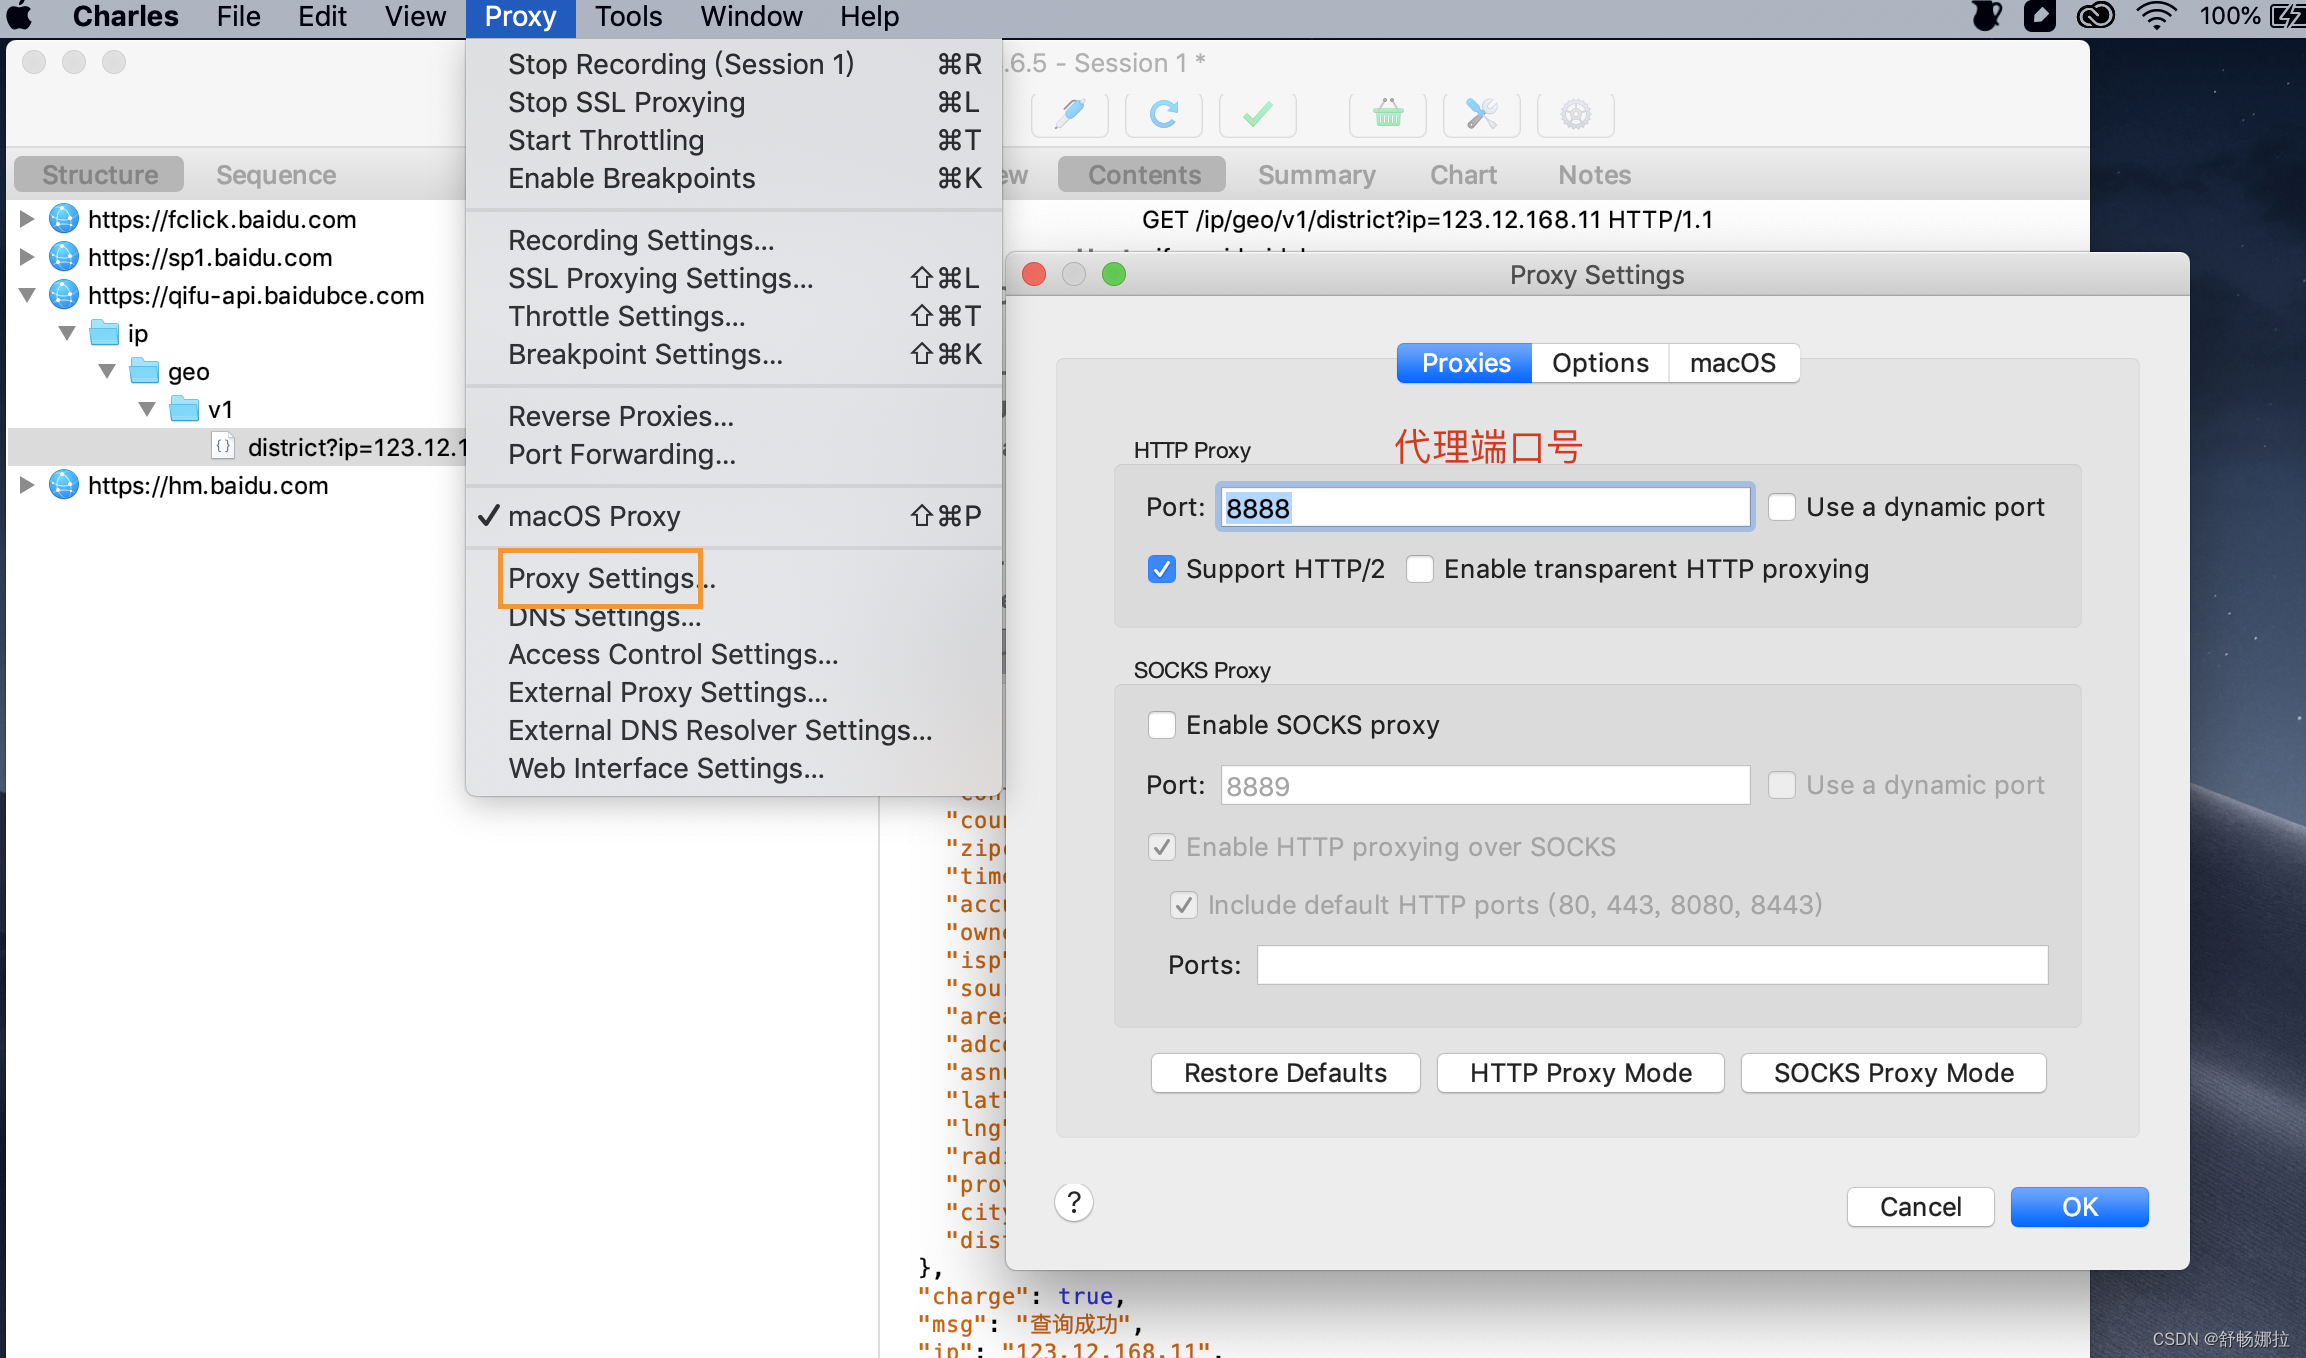Expand the fclick.baidu.com tree node
This screenshot has height=1358, width=2306.
coord(27,219)
